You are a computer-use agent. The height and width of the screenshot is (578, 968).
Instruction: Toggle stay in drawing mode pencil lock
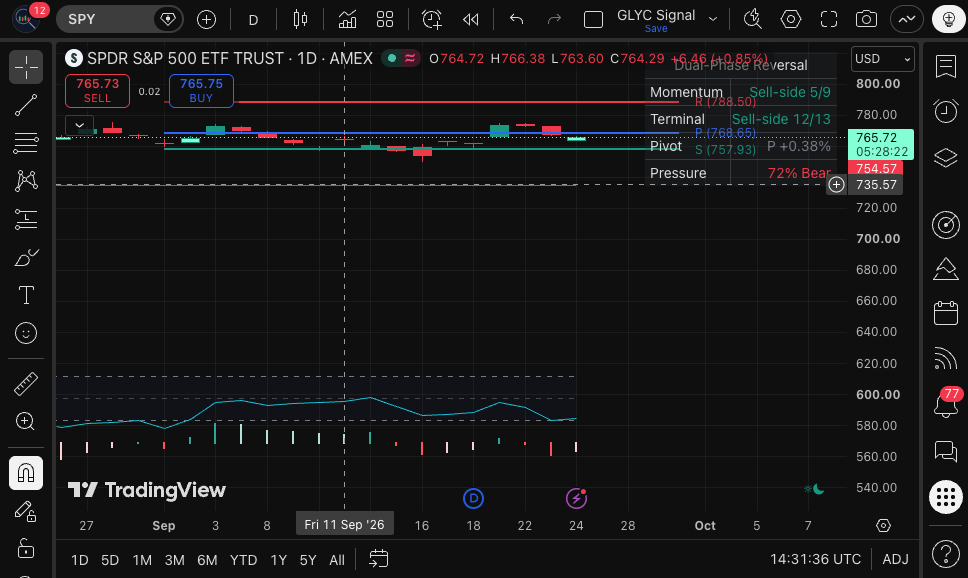[x=26, y=511]
